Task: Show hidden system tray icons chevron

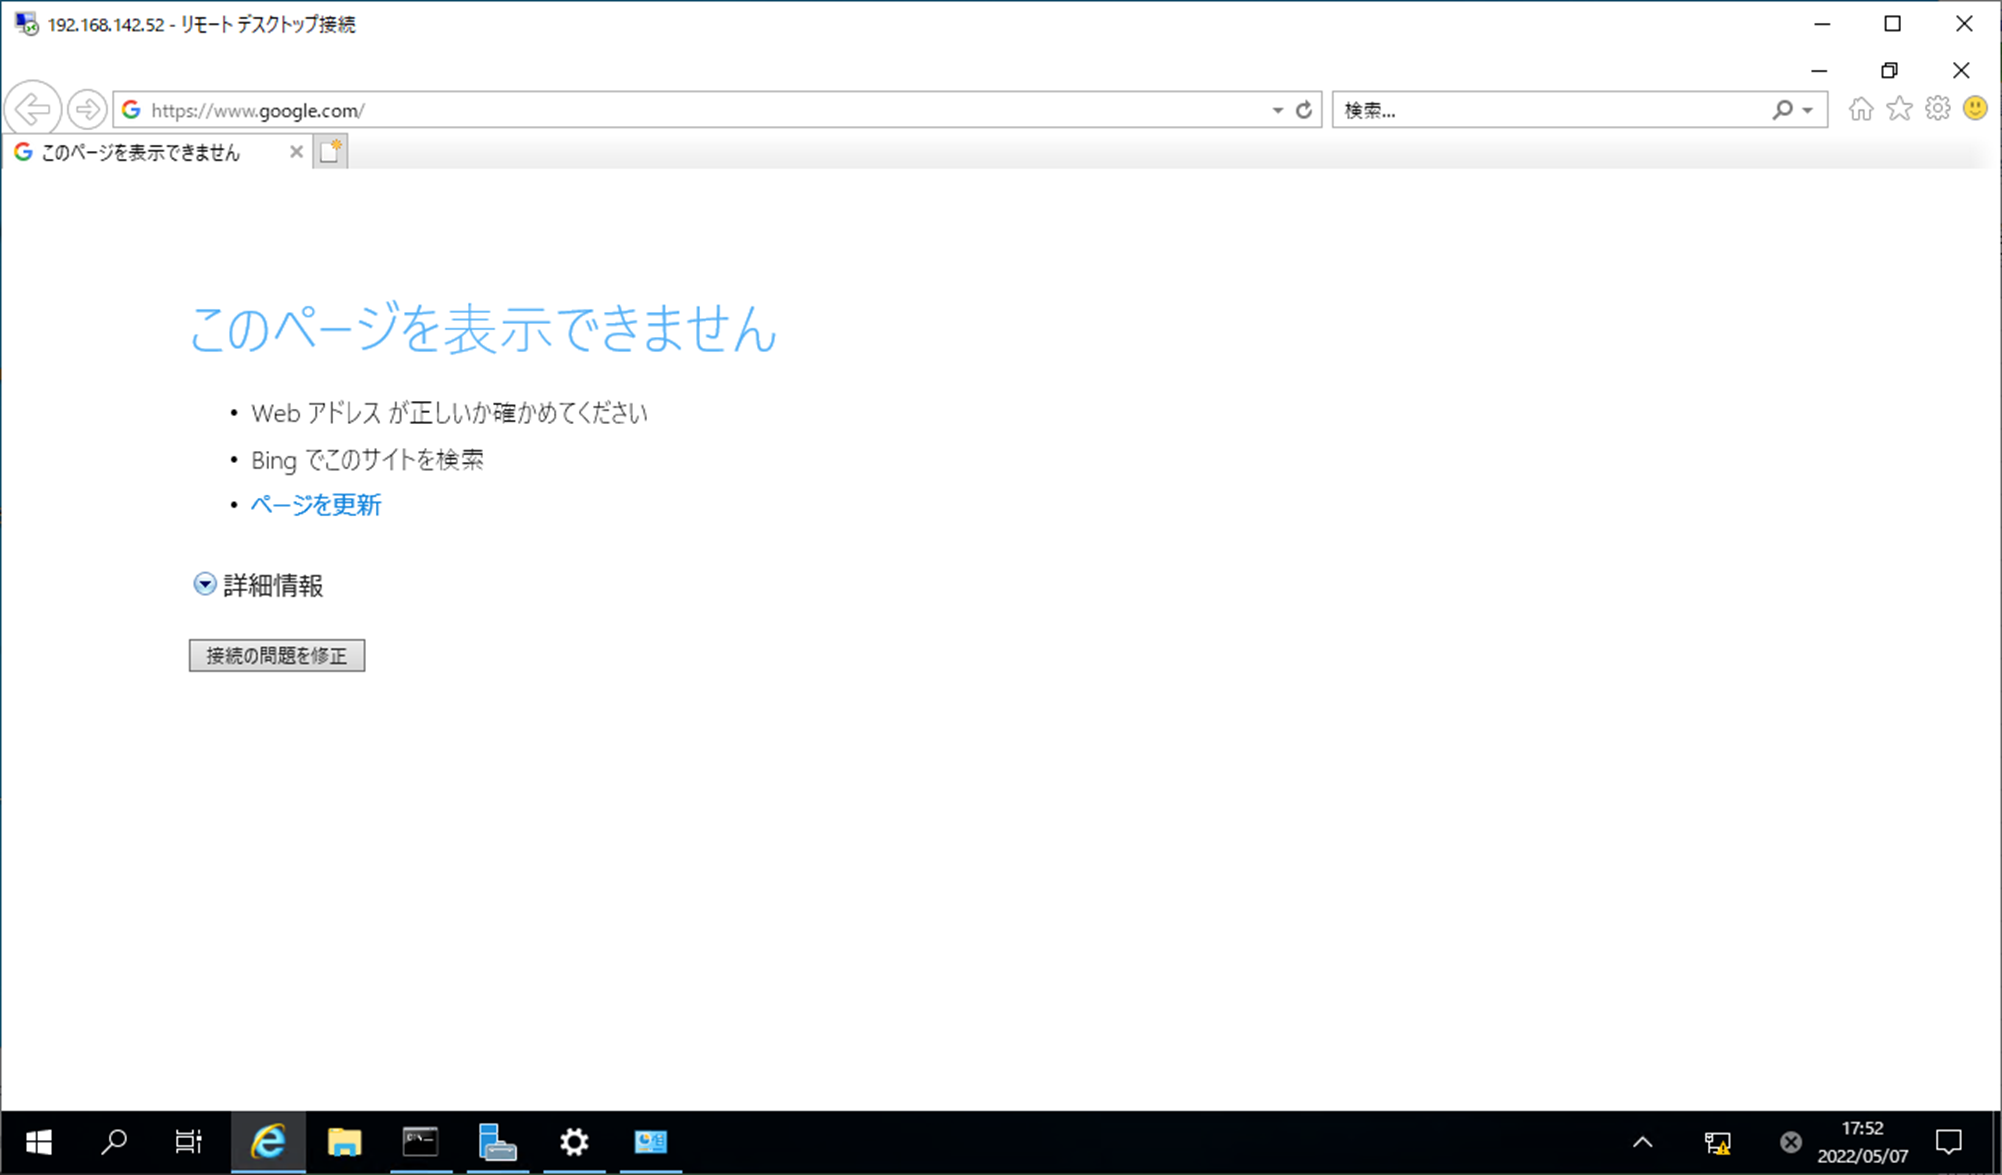Action: (1642, 1142)
